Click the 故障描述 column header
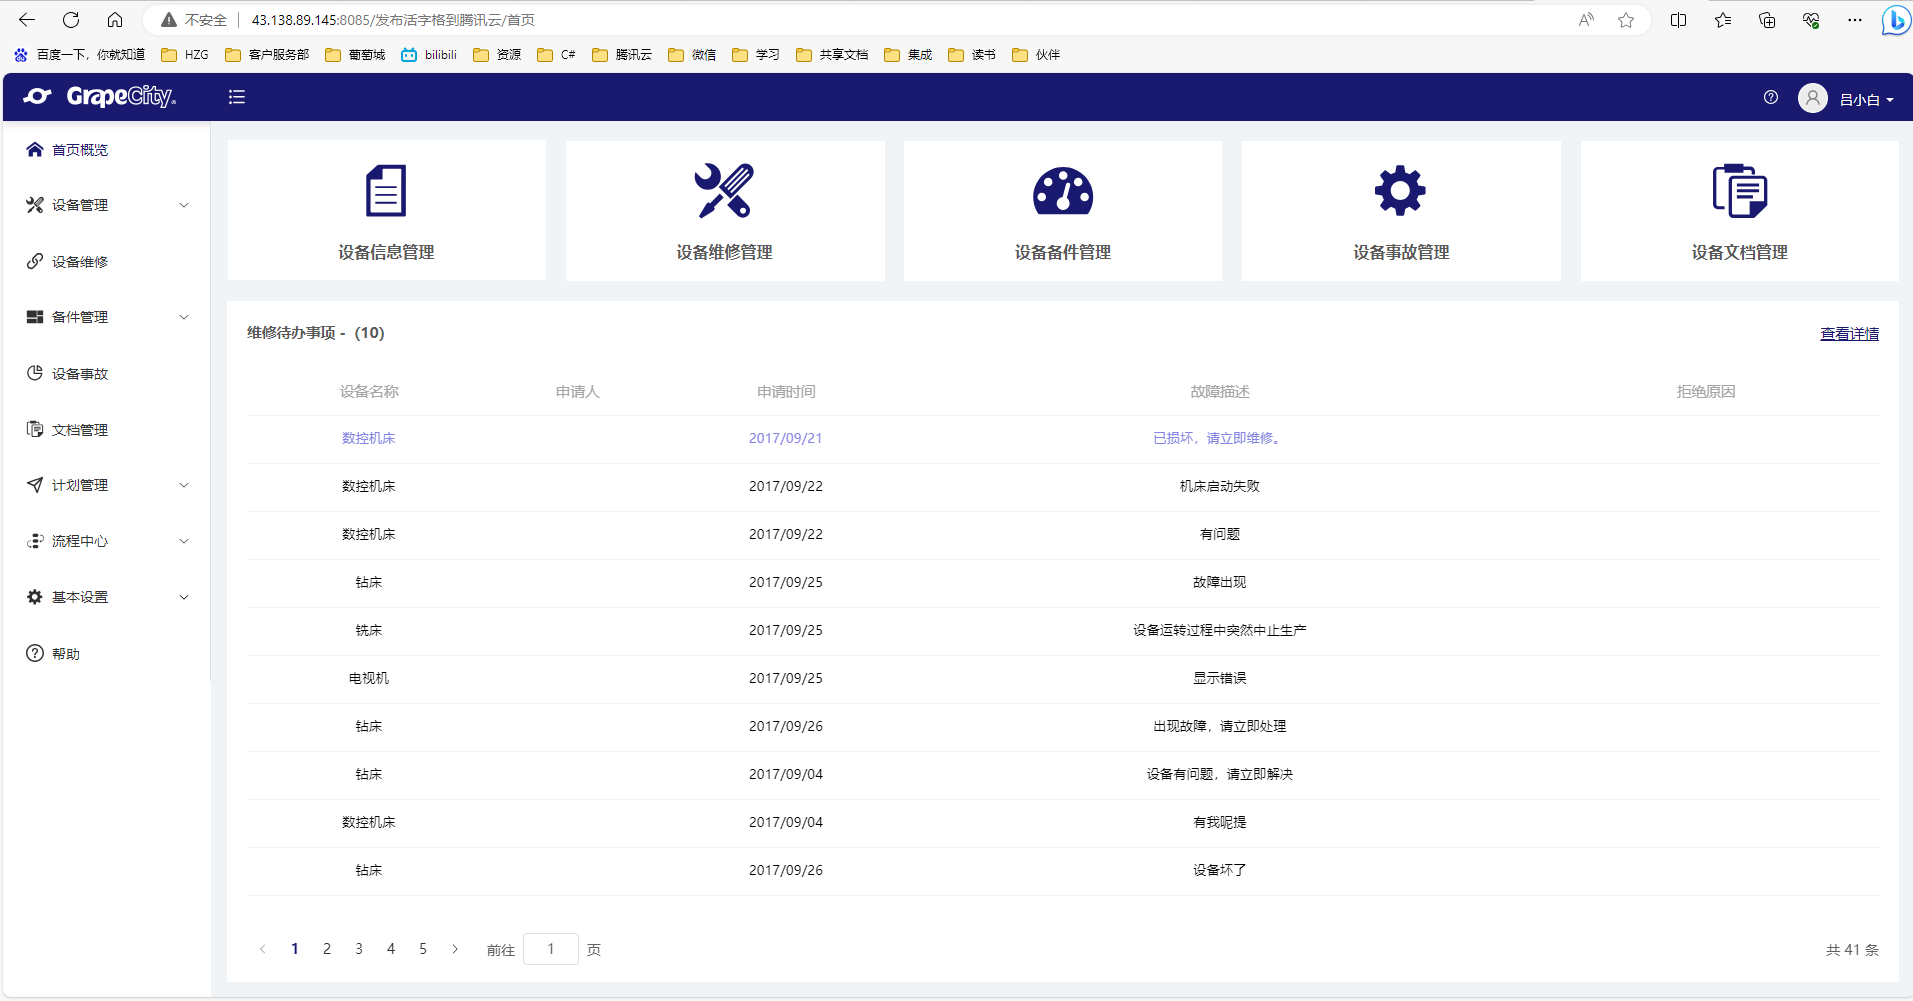The height and width of the screenshot is (1001, 1913). [x=1220, y=392]
